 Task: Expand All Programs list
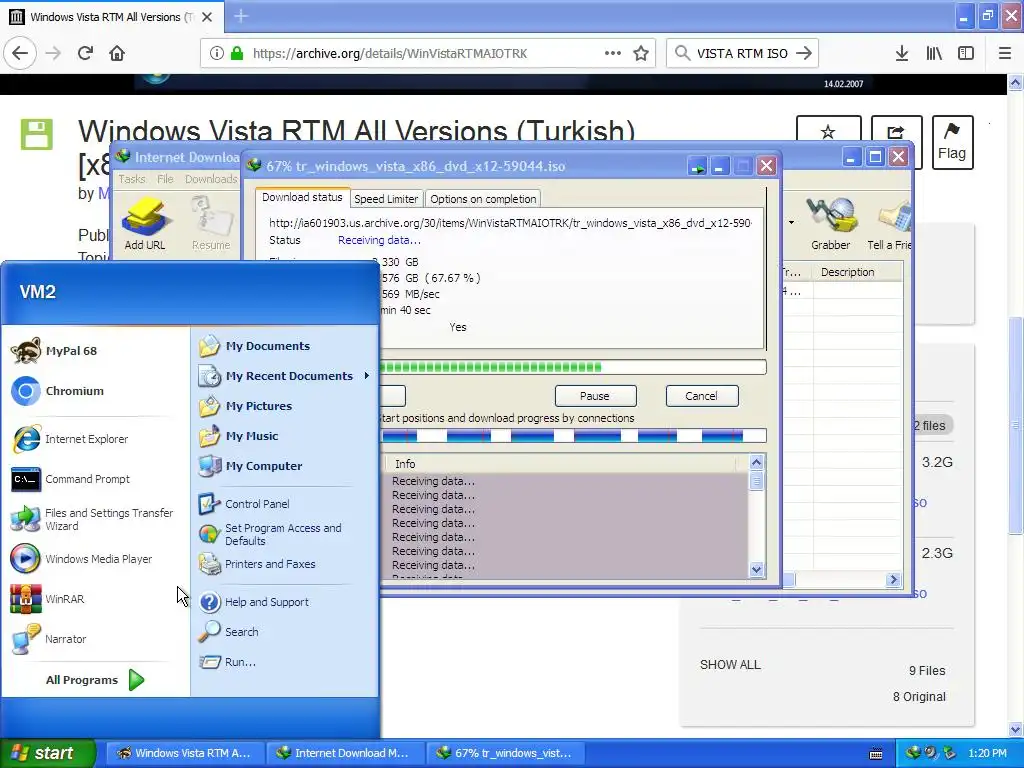tap(95, 680)
